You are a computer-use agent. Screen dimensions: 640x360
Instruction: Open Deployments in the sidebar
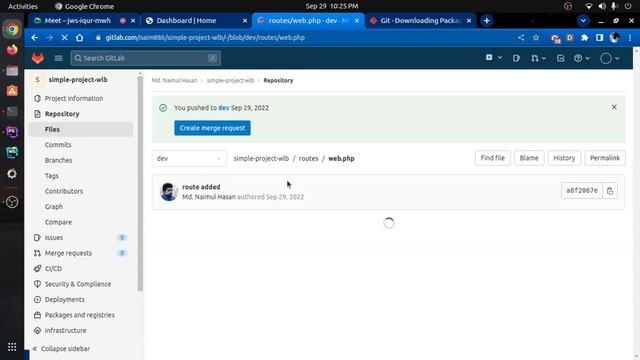[81, 300]
